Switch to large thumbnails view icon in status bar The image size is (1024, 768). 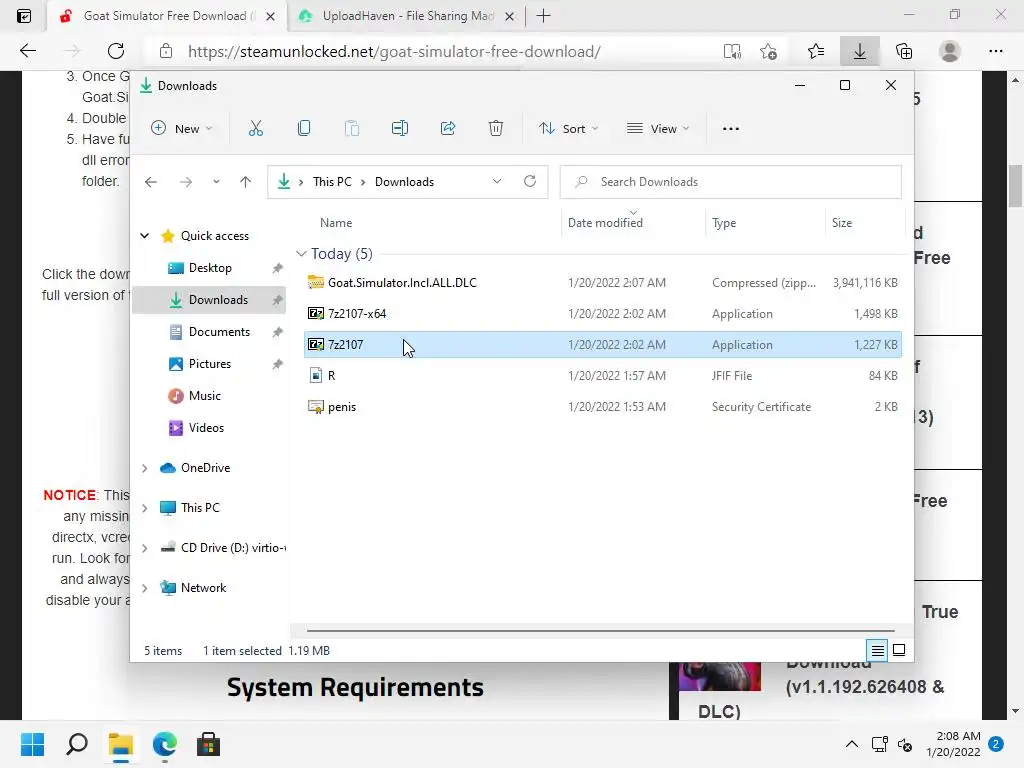click(x=899, y=650)
